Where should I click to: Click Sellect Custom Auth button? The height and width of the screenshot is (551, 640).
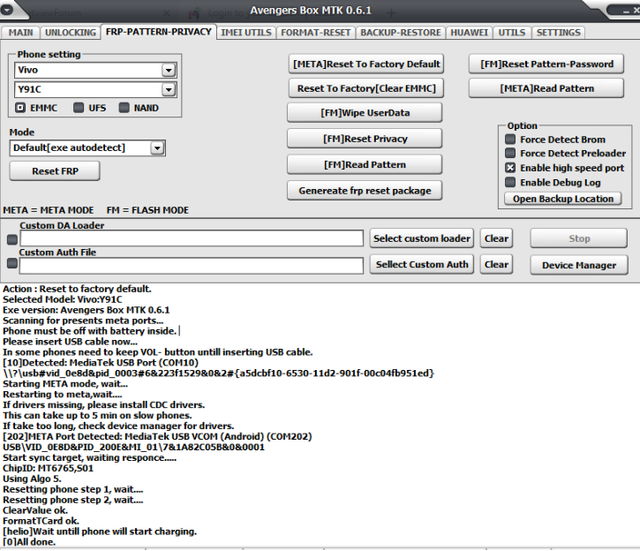pyautogui.click(x=422, y=264)
